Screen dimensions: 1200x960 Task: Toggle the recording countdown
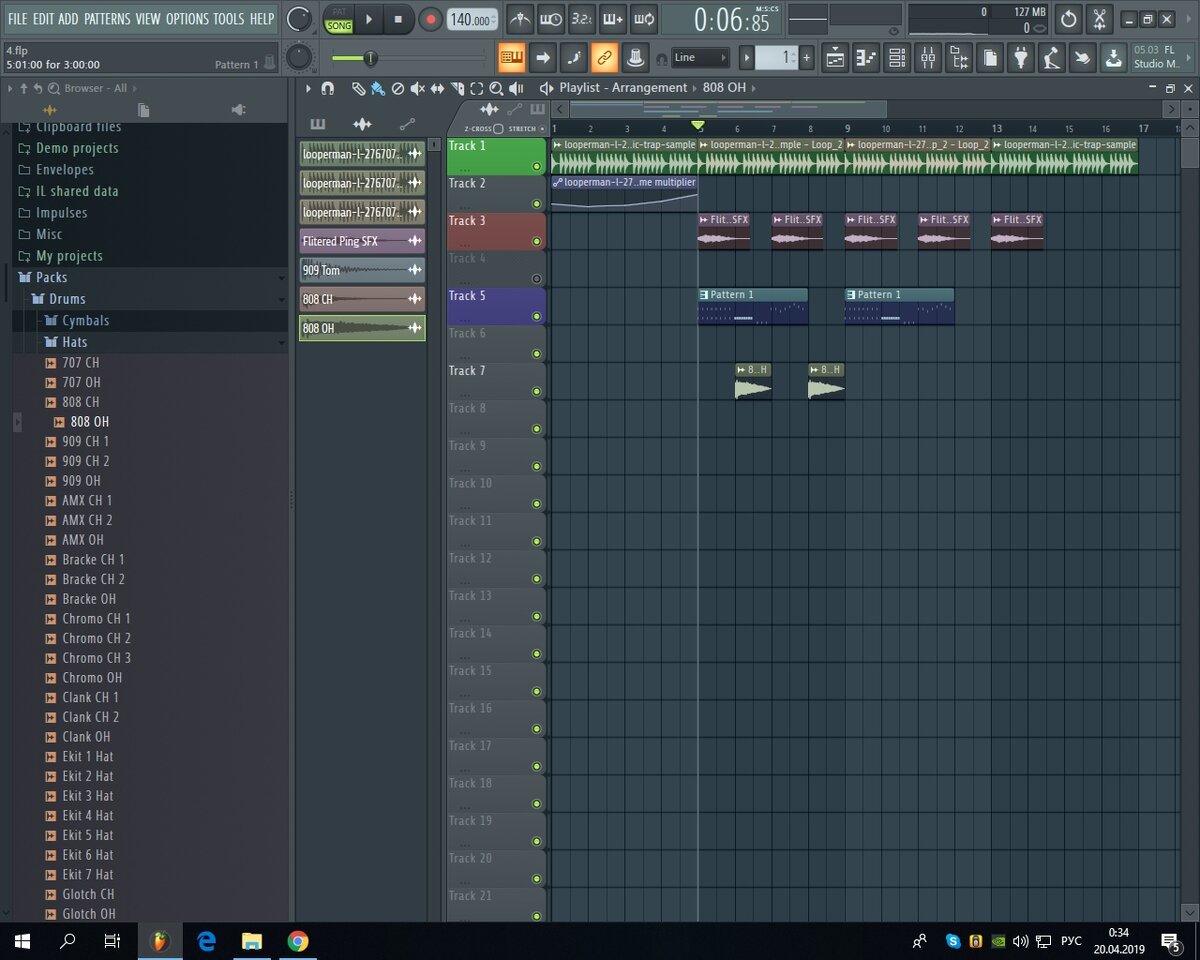582,18
